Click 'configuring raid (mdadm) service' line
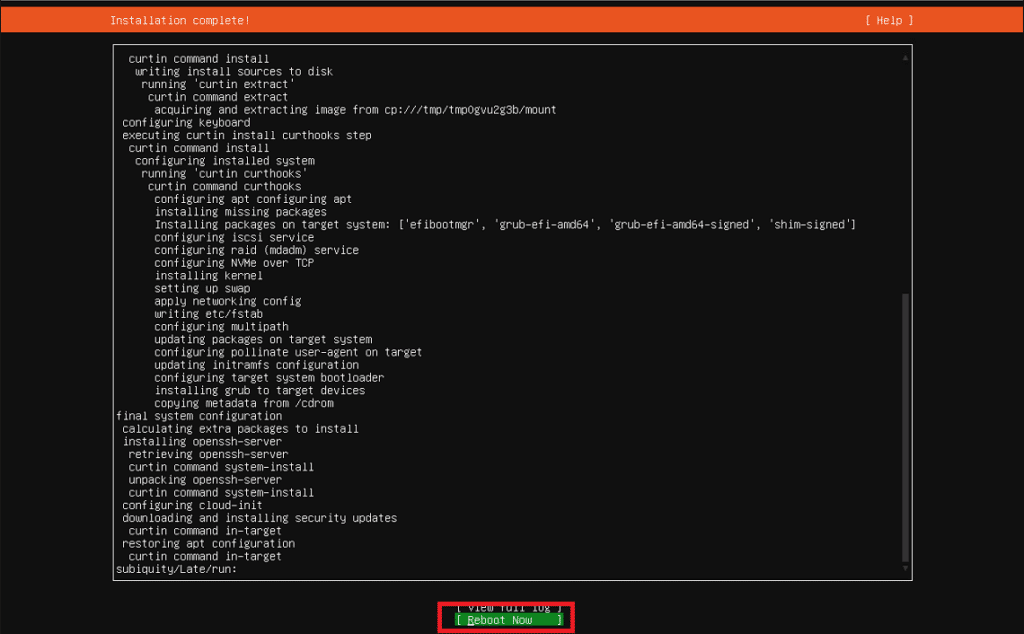 [256, 250]
